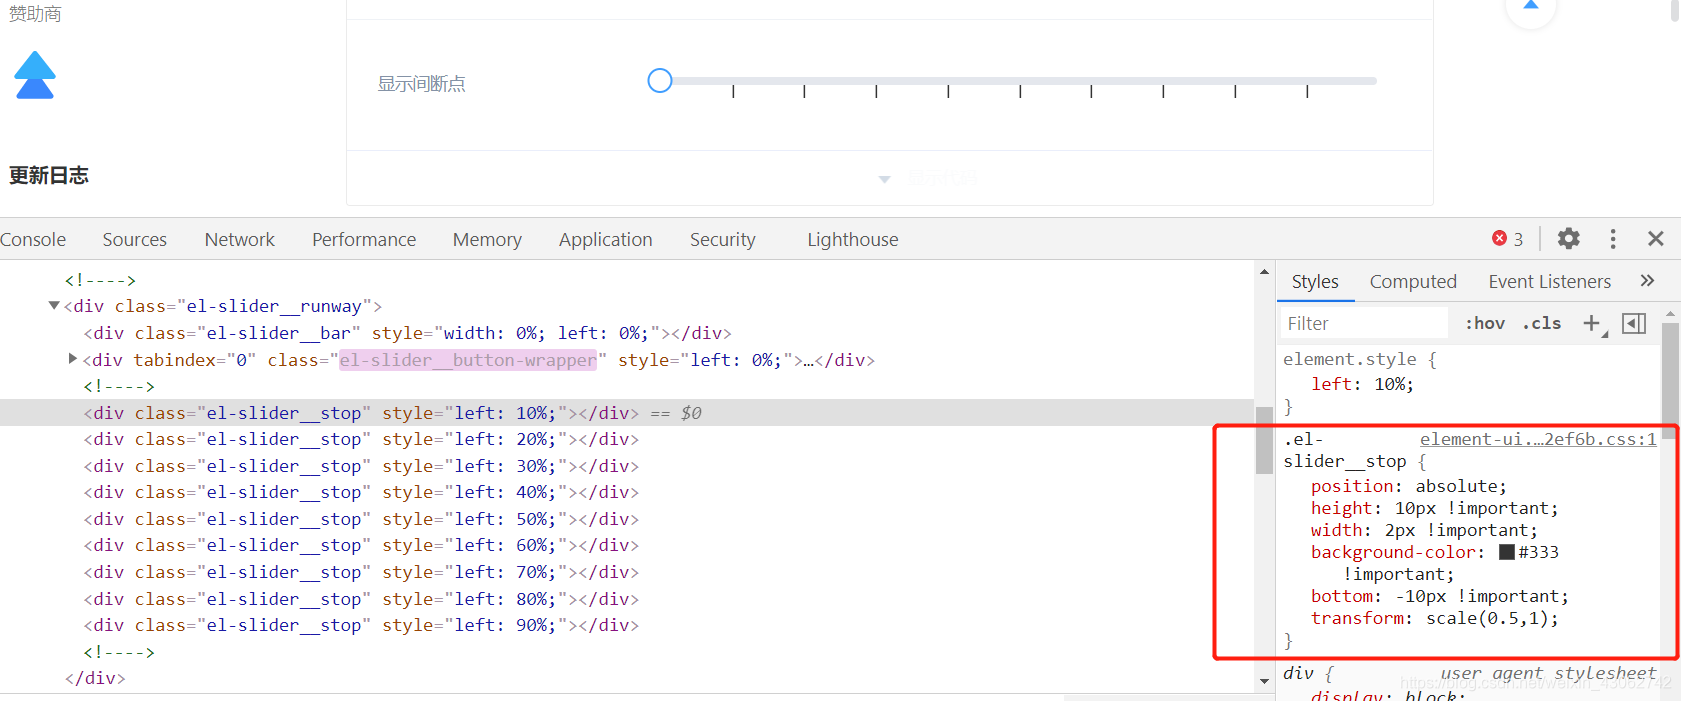The image size is (1681, 701).
Task: Open the Lighthouse tab
Action: [853, 239]
